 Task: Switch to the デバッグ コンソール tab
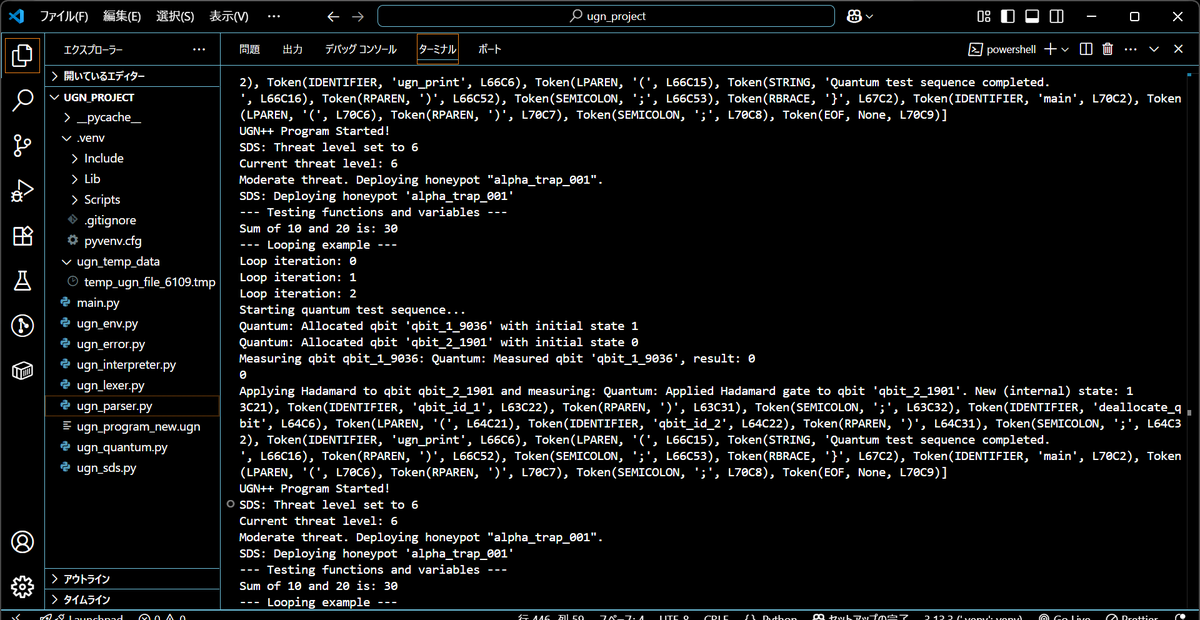360,49
